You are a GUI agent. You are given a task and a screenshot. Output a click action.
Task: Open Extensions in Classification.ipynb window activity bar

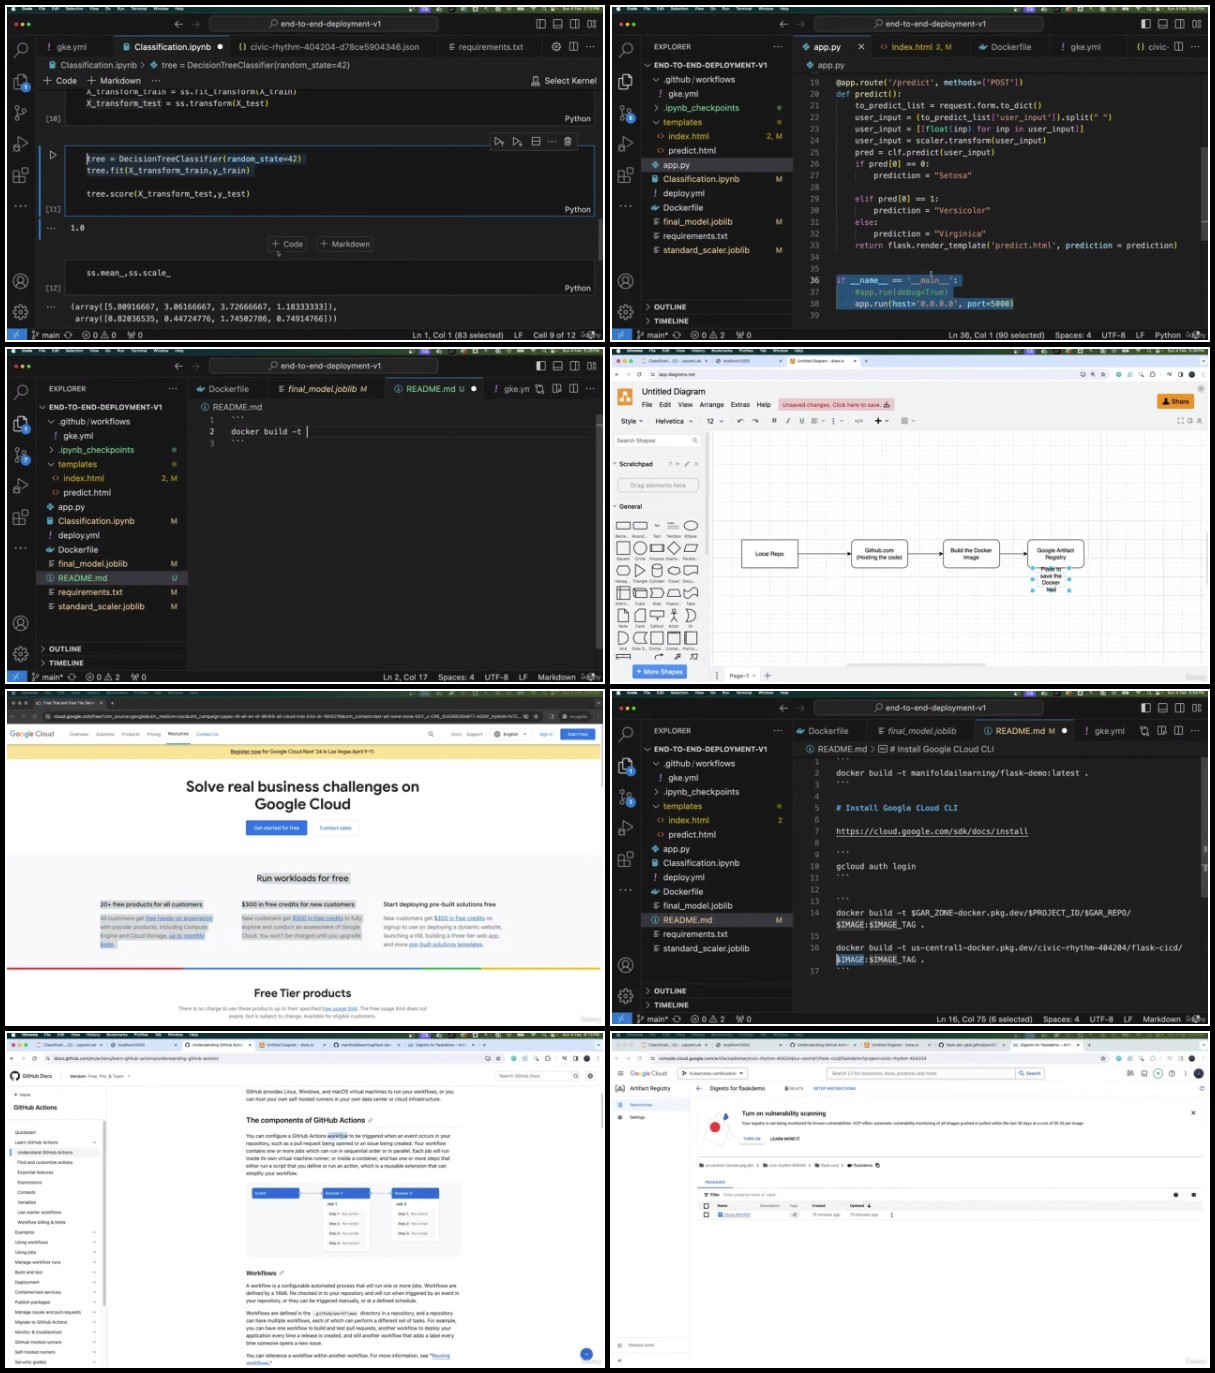point(20,175)
